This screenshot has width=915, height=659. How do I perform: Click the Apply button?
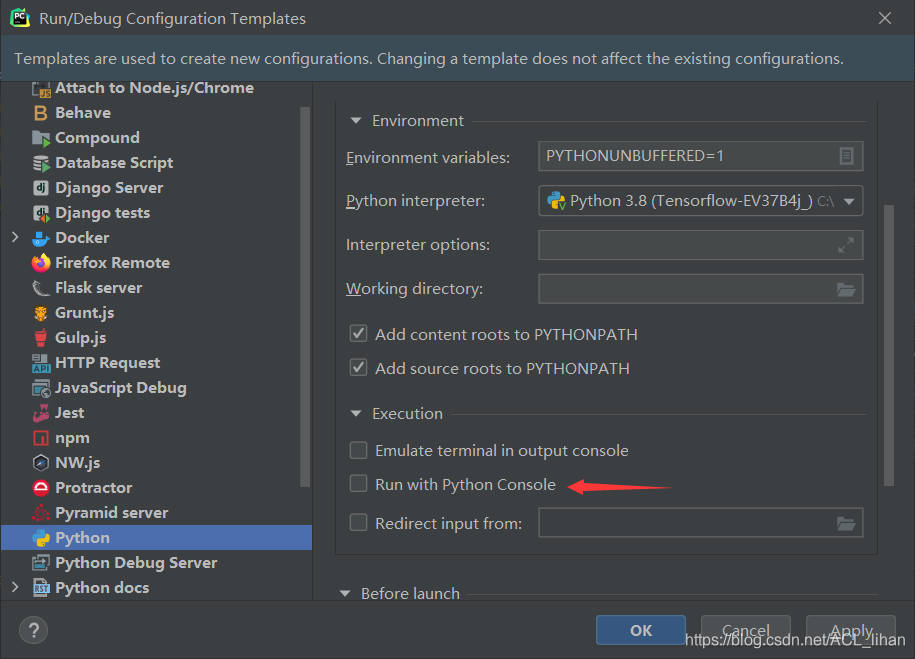click(851, 630)
